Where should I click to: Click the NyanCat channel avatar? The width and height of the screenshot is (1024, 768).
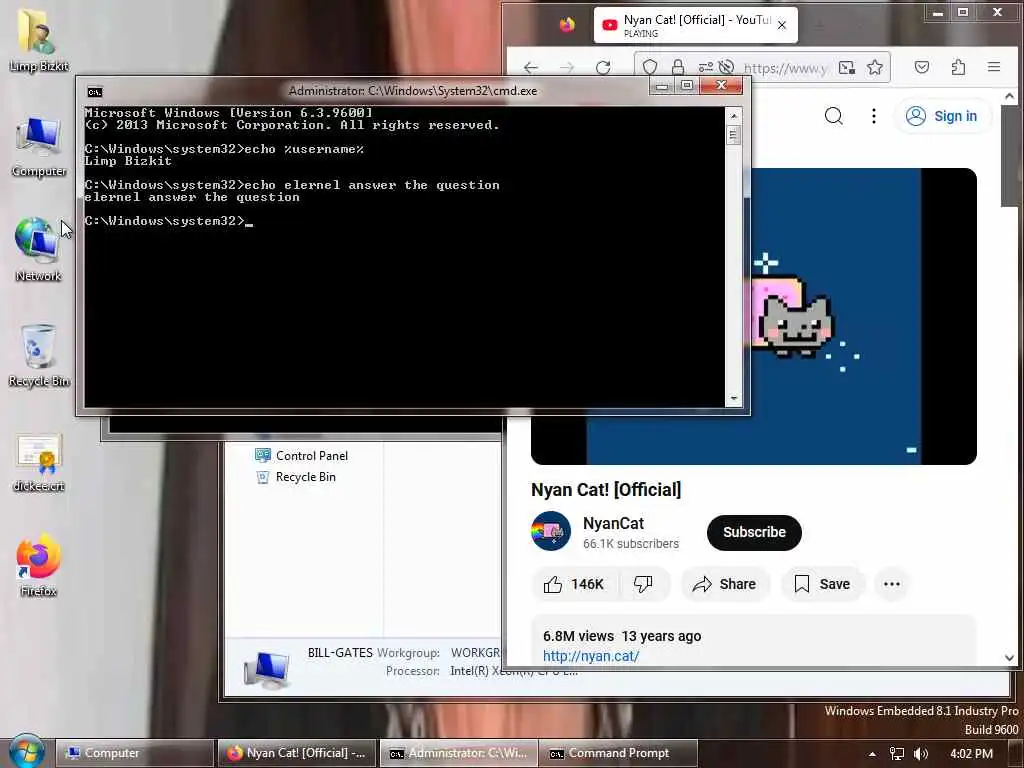point(551,532)
